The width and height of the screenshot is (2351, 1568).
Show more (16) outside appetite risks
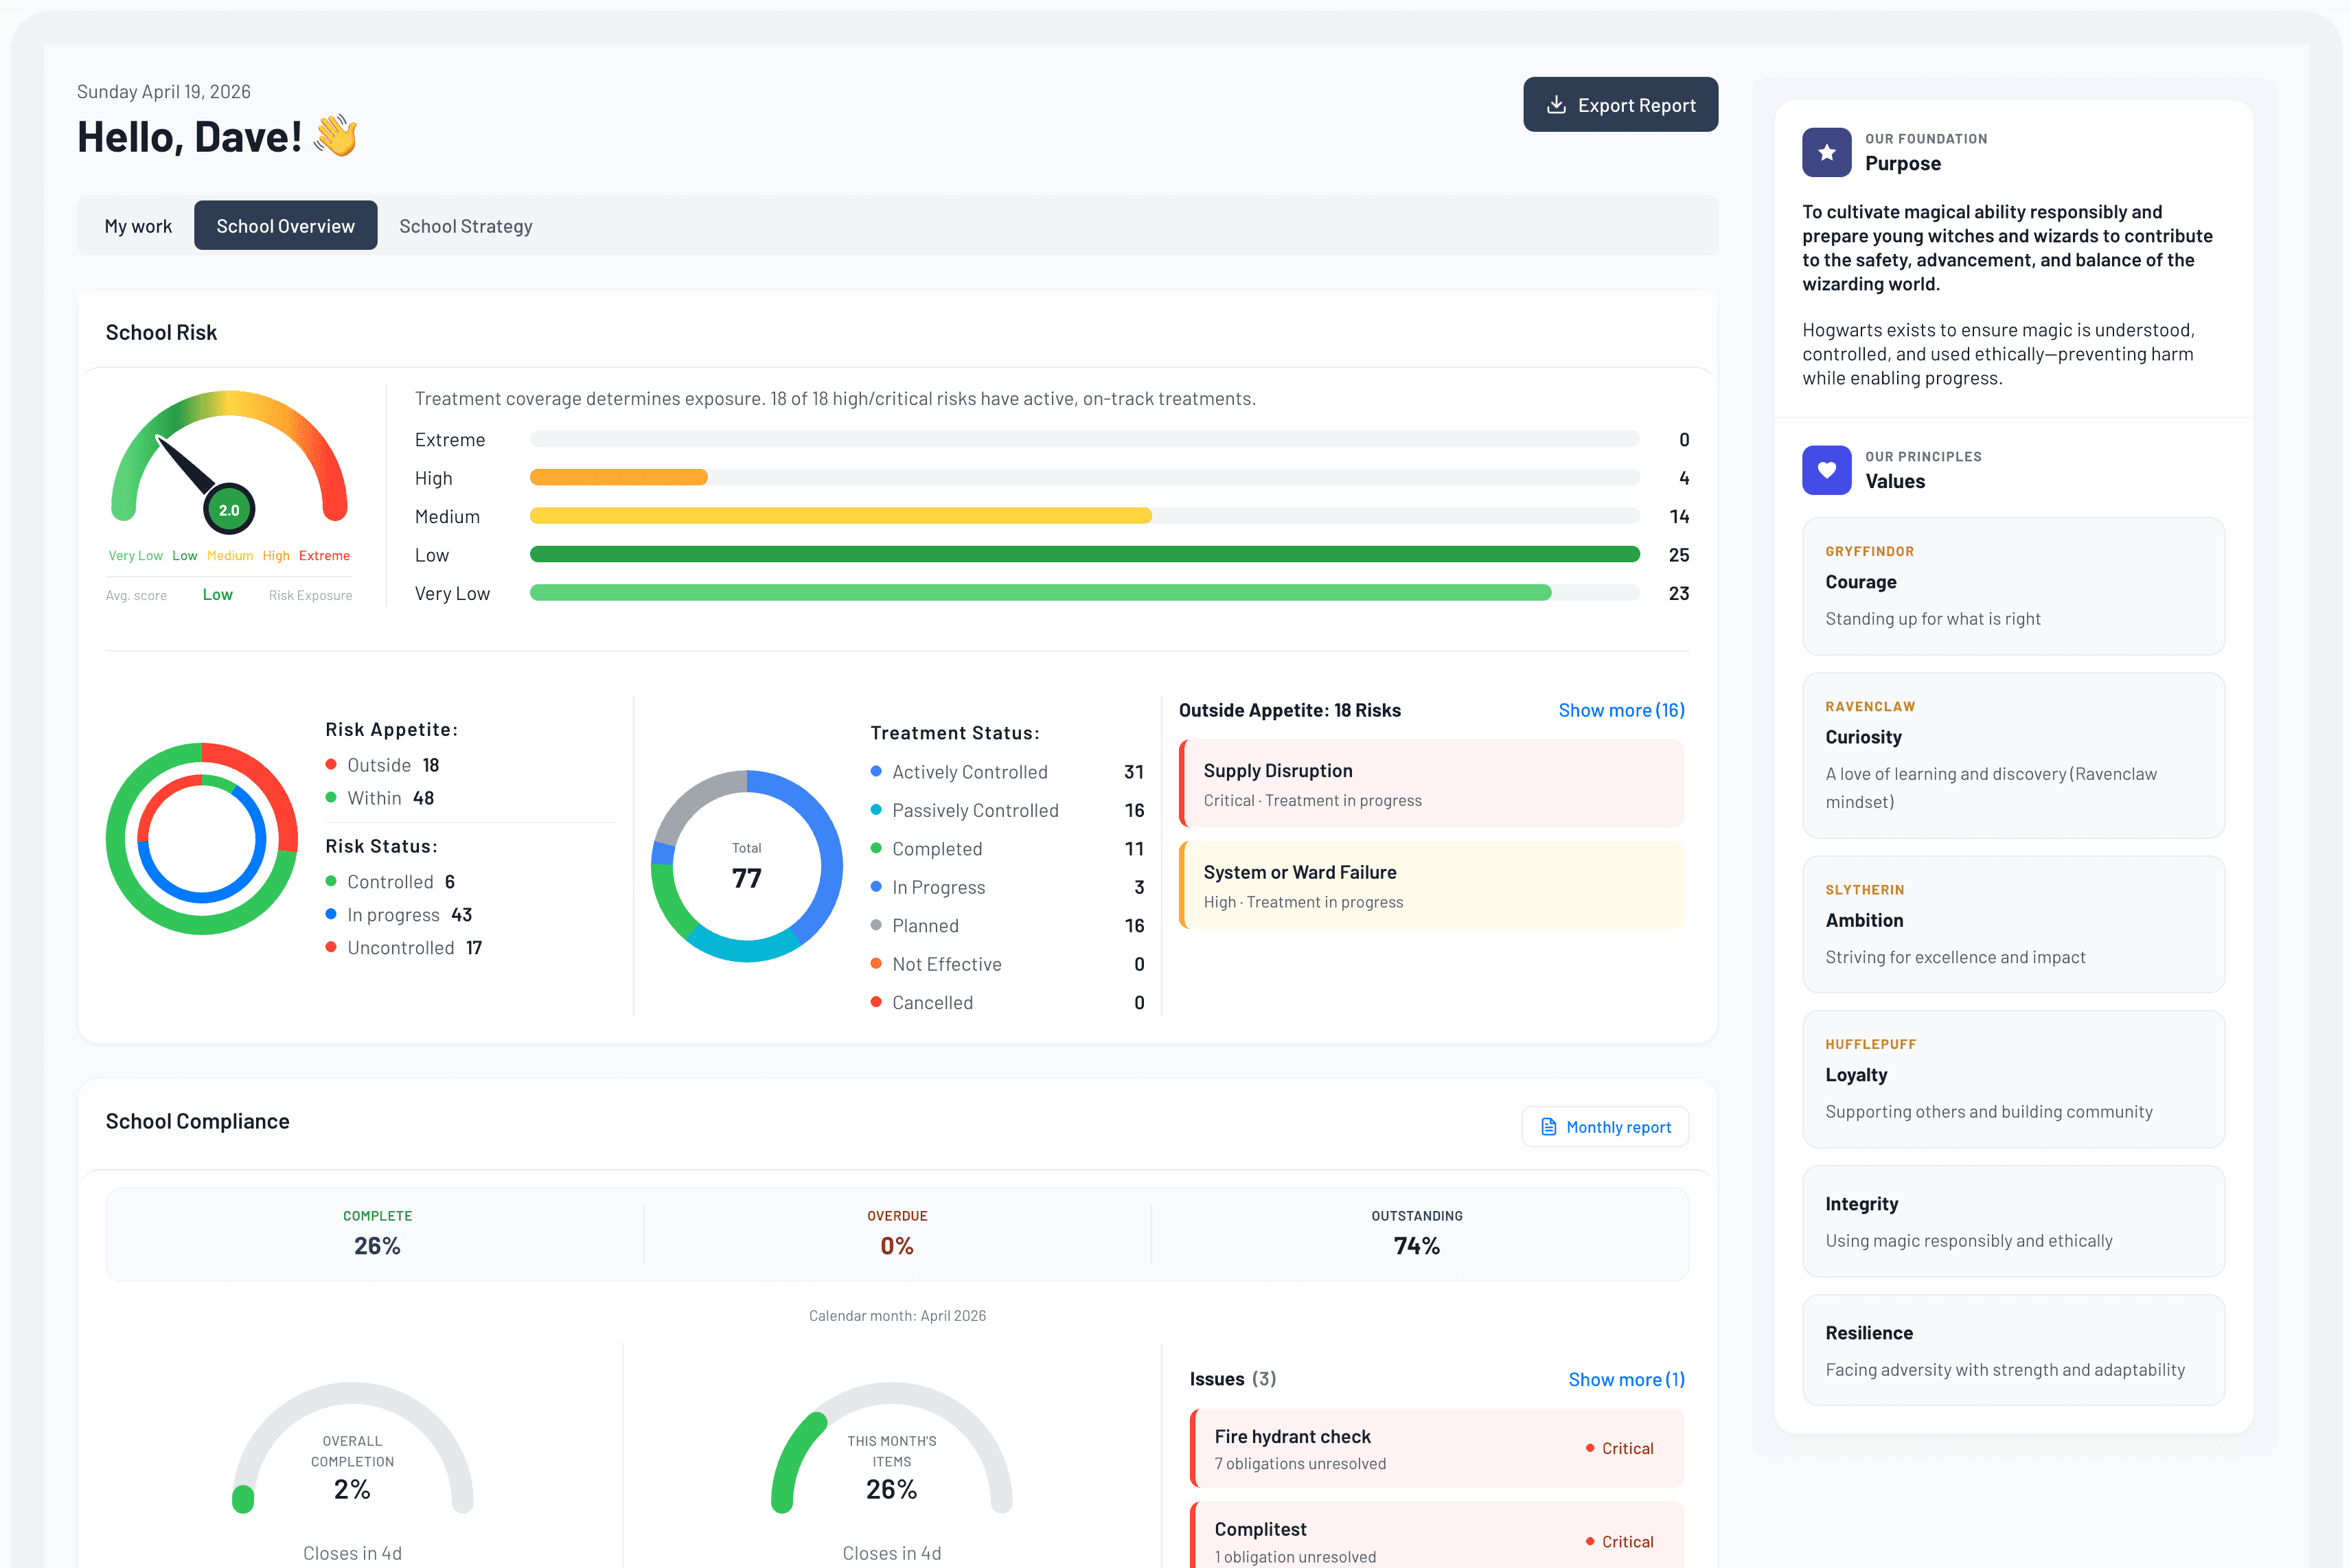pyautogui.click(x=1621, y=710)
